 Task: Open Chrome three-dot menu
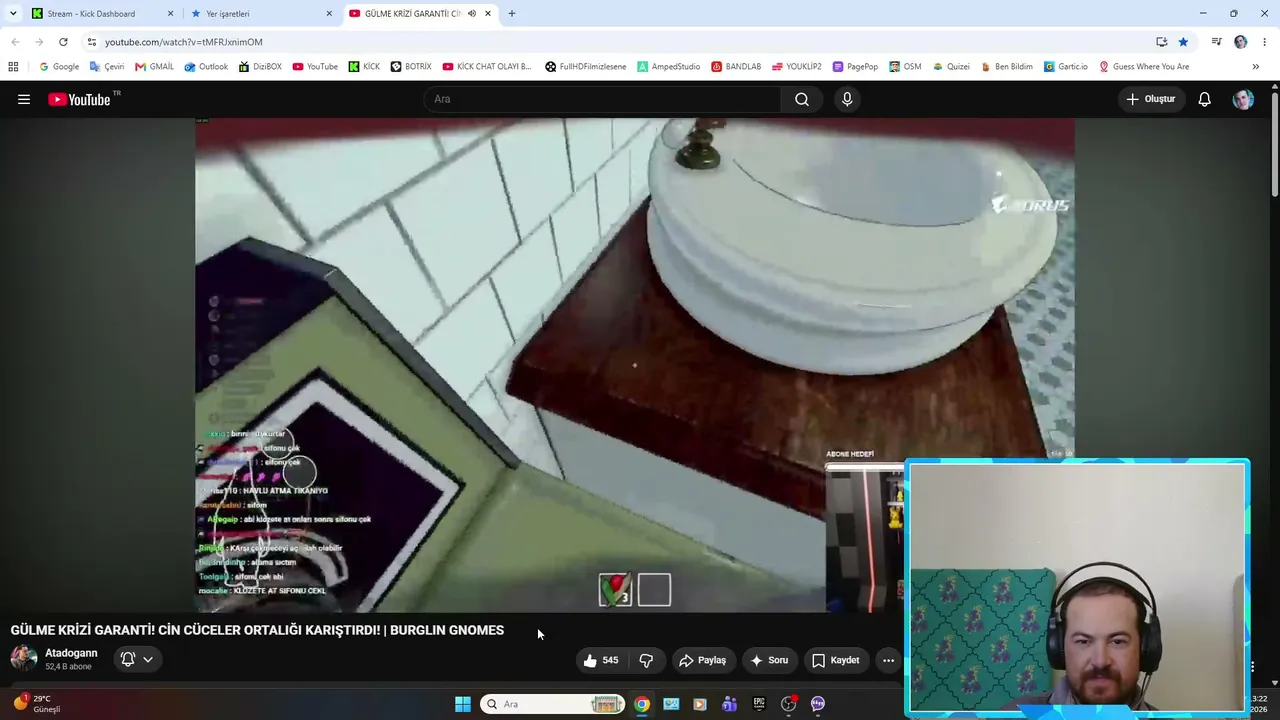(1265, 42)
